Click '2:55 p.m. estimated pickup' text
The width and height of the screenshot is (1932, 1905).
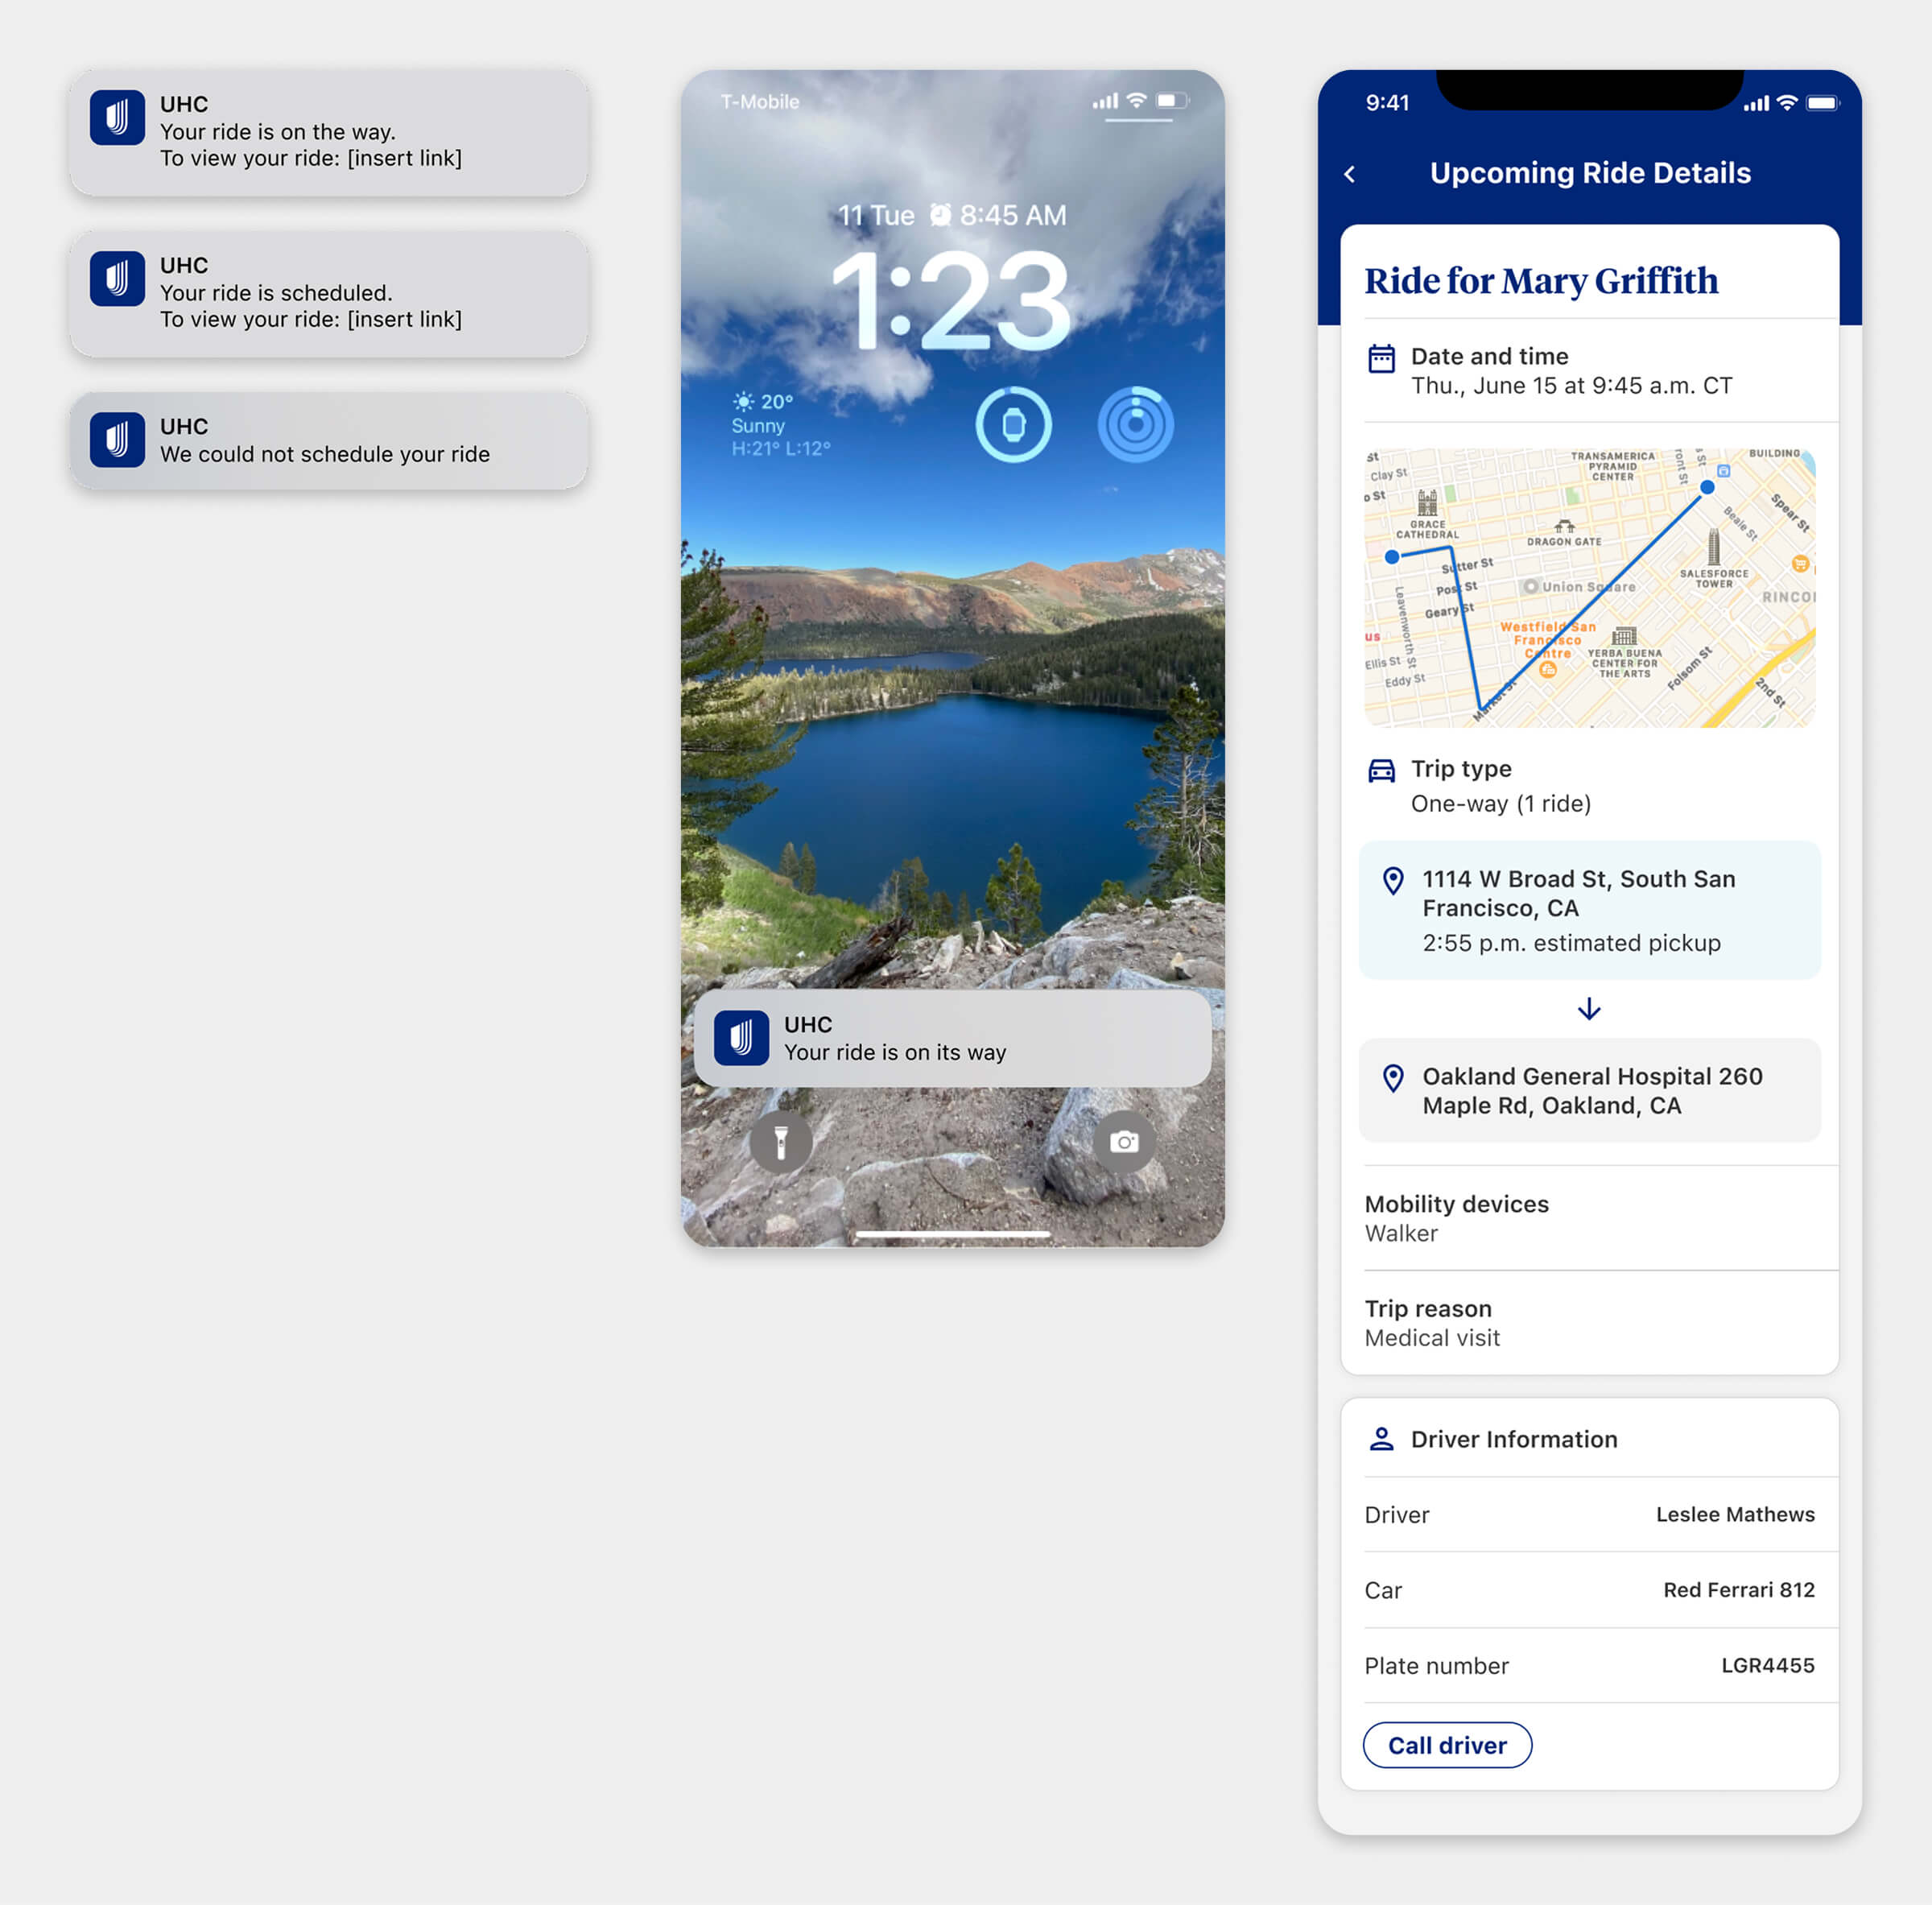pos(1571,943)
